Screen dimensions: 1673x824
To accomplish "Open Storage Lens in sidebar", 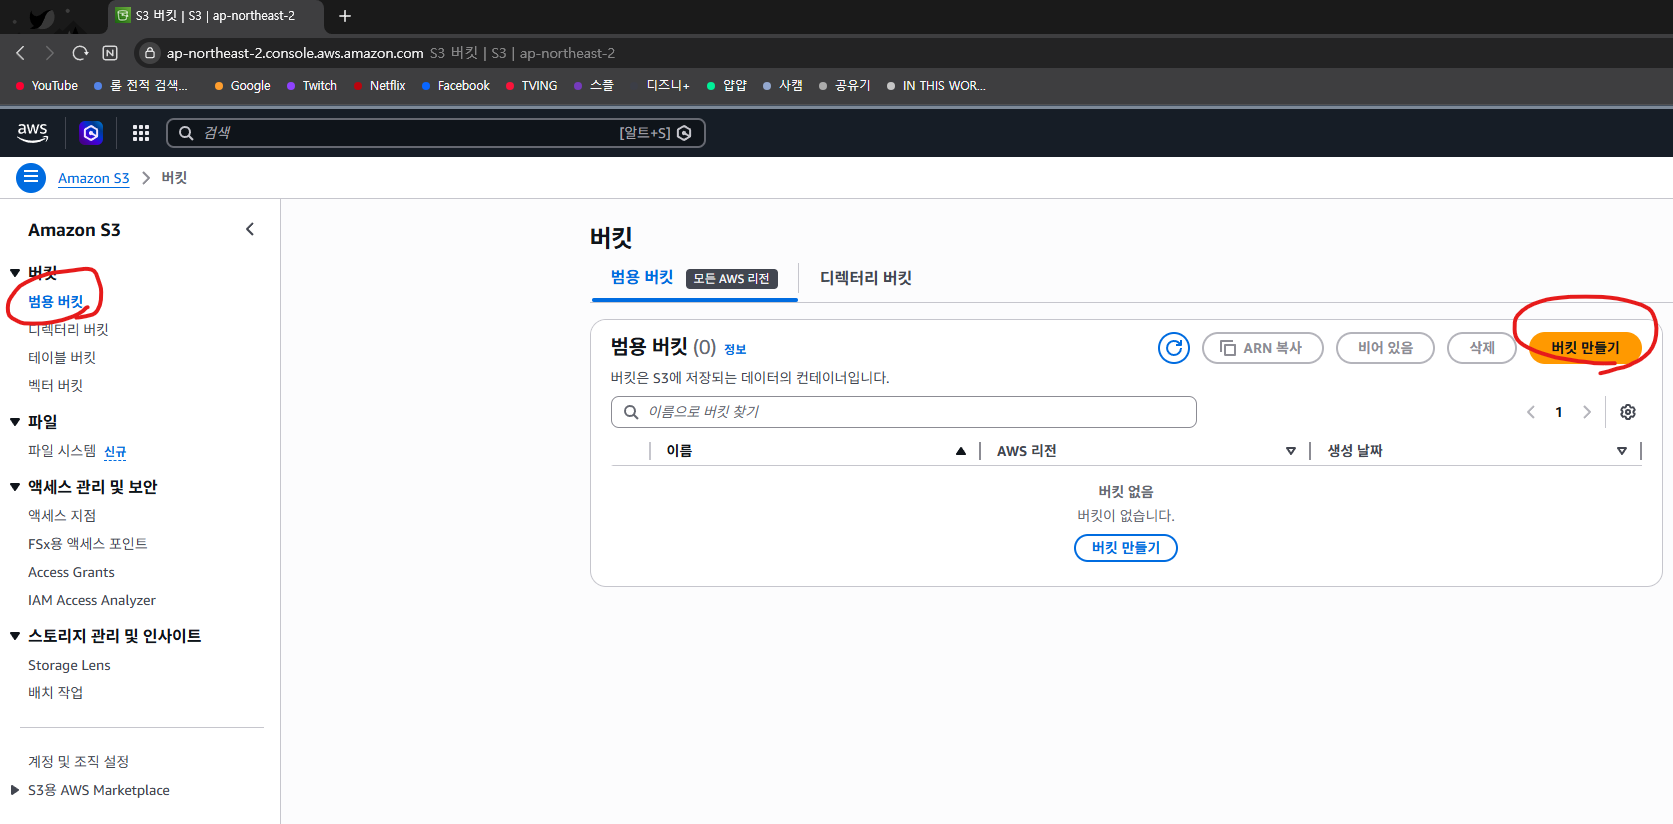I will coord(69,665).
